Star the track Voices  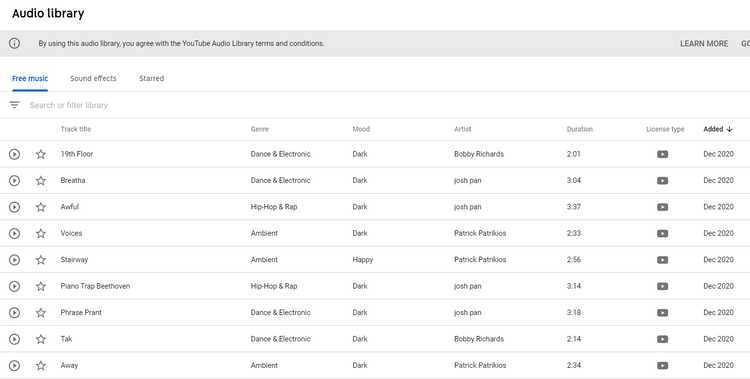click(41, 233)
